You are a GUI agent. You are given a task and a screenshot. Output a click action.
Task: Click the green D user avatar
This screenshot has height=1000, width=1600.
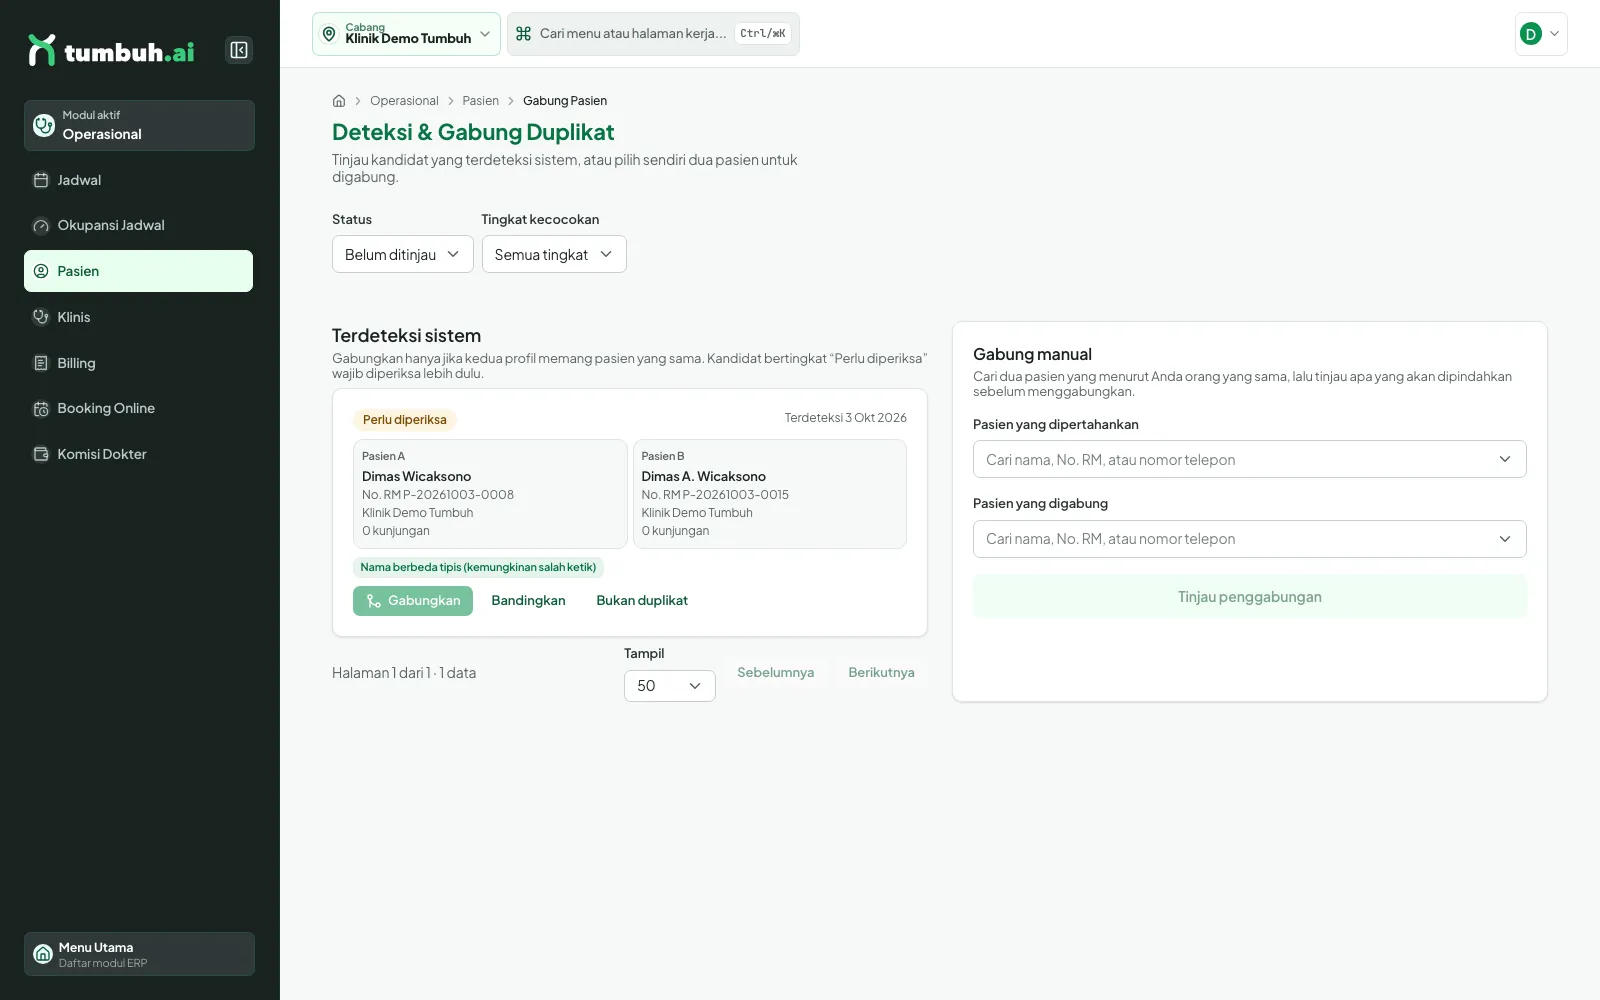1530,34
